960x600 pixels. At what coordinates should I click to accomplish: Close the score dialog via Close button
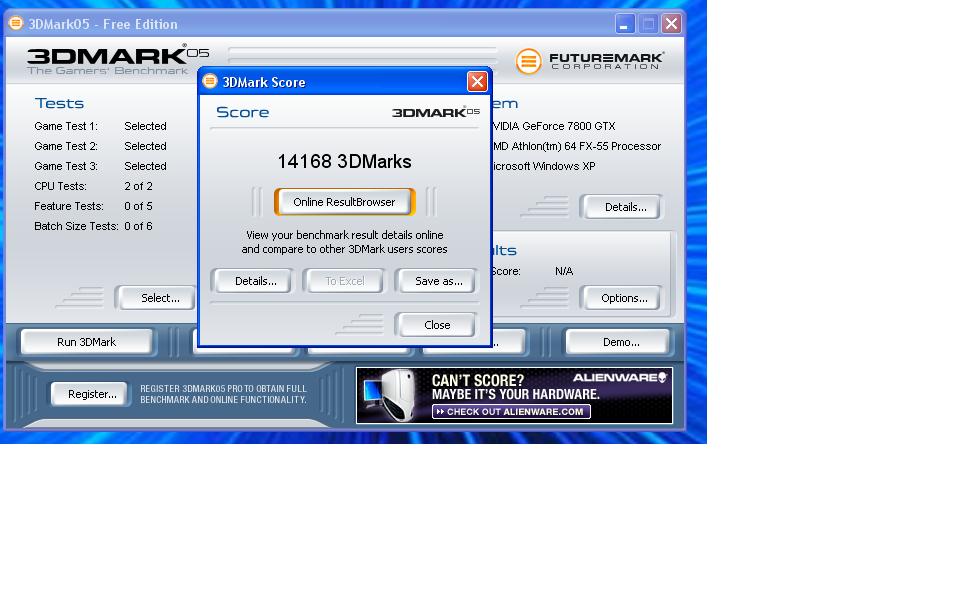pyautogui.click(x=436, y=325)
